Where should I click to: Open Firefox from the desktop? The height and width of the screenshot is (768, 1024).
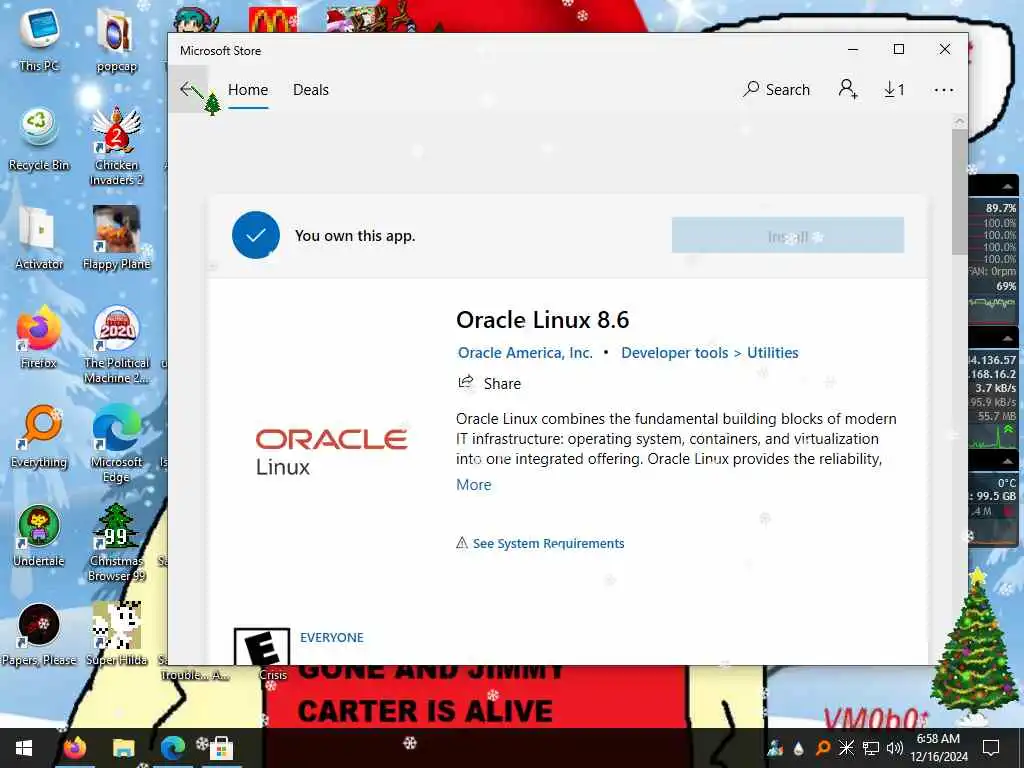(39, 337)
